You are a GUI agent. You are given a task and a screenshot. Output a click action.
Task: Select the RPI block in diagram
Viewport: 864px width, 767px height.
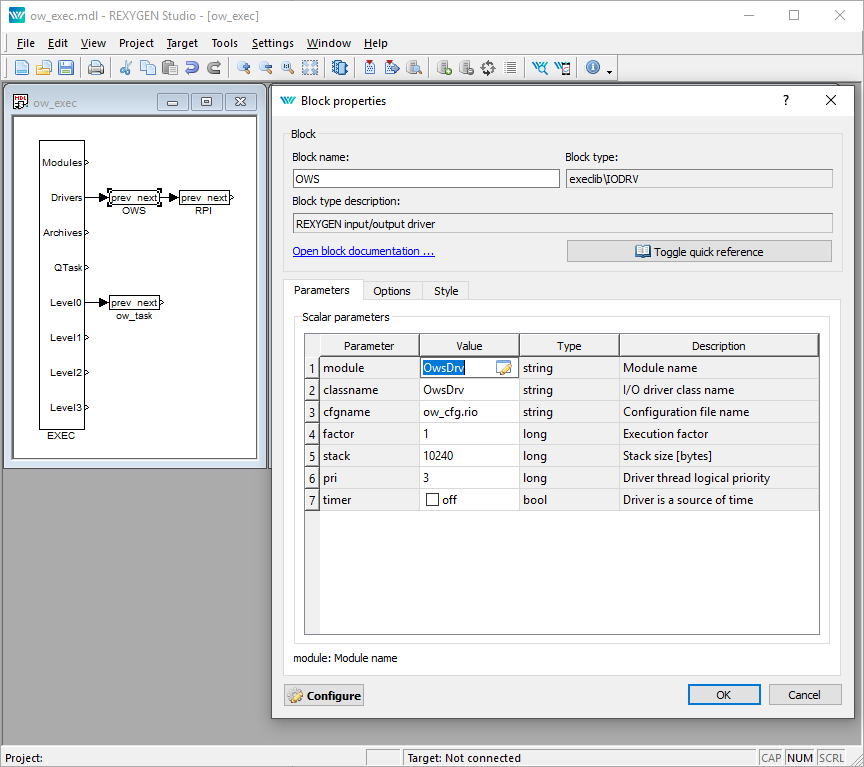pos(204,197)
